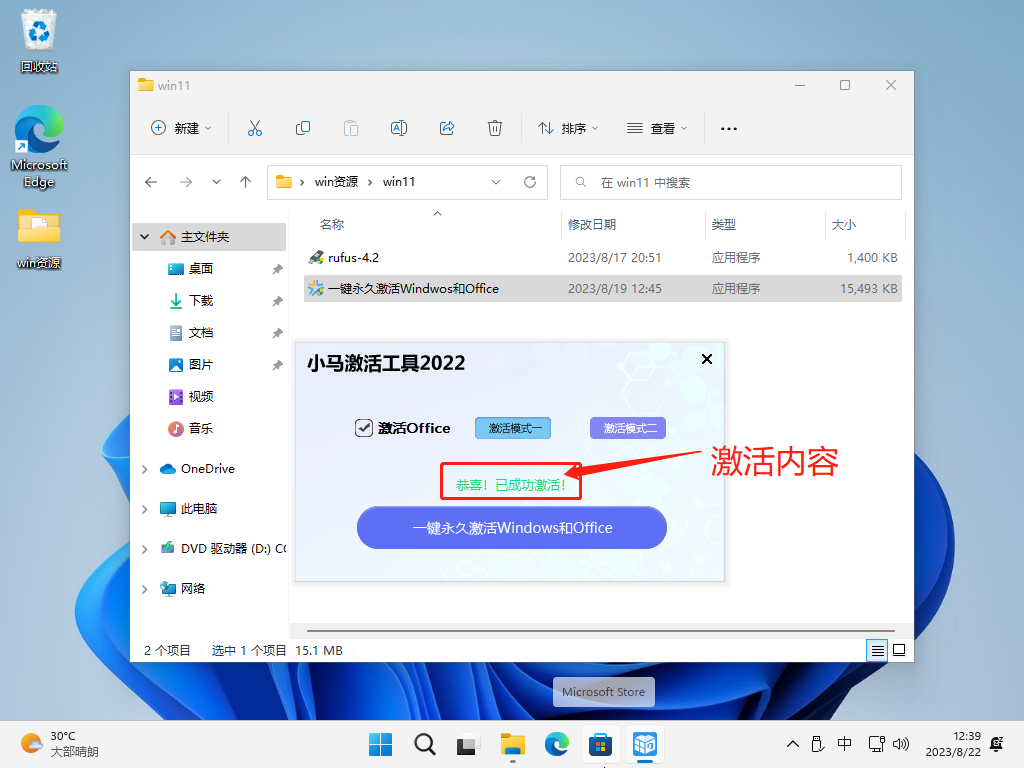Click the 在 win11 中搜索 search box
Image resolution: width=1024 pixels, height=768 pixels.
tap(731, 182)
